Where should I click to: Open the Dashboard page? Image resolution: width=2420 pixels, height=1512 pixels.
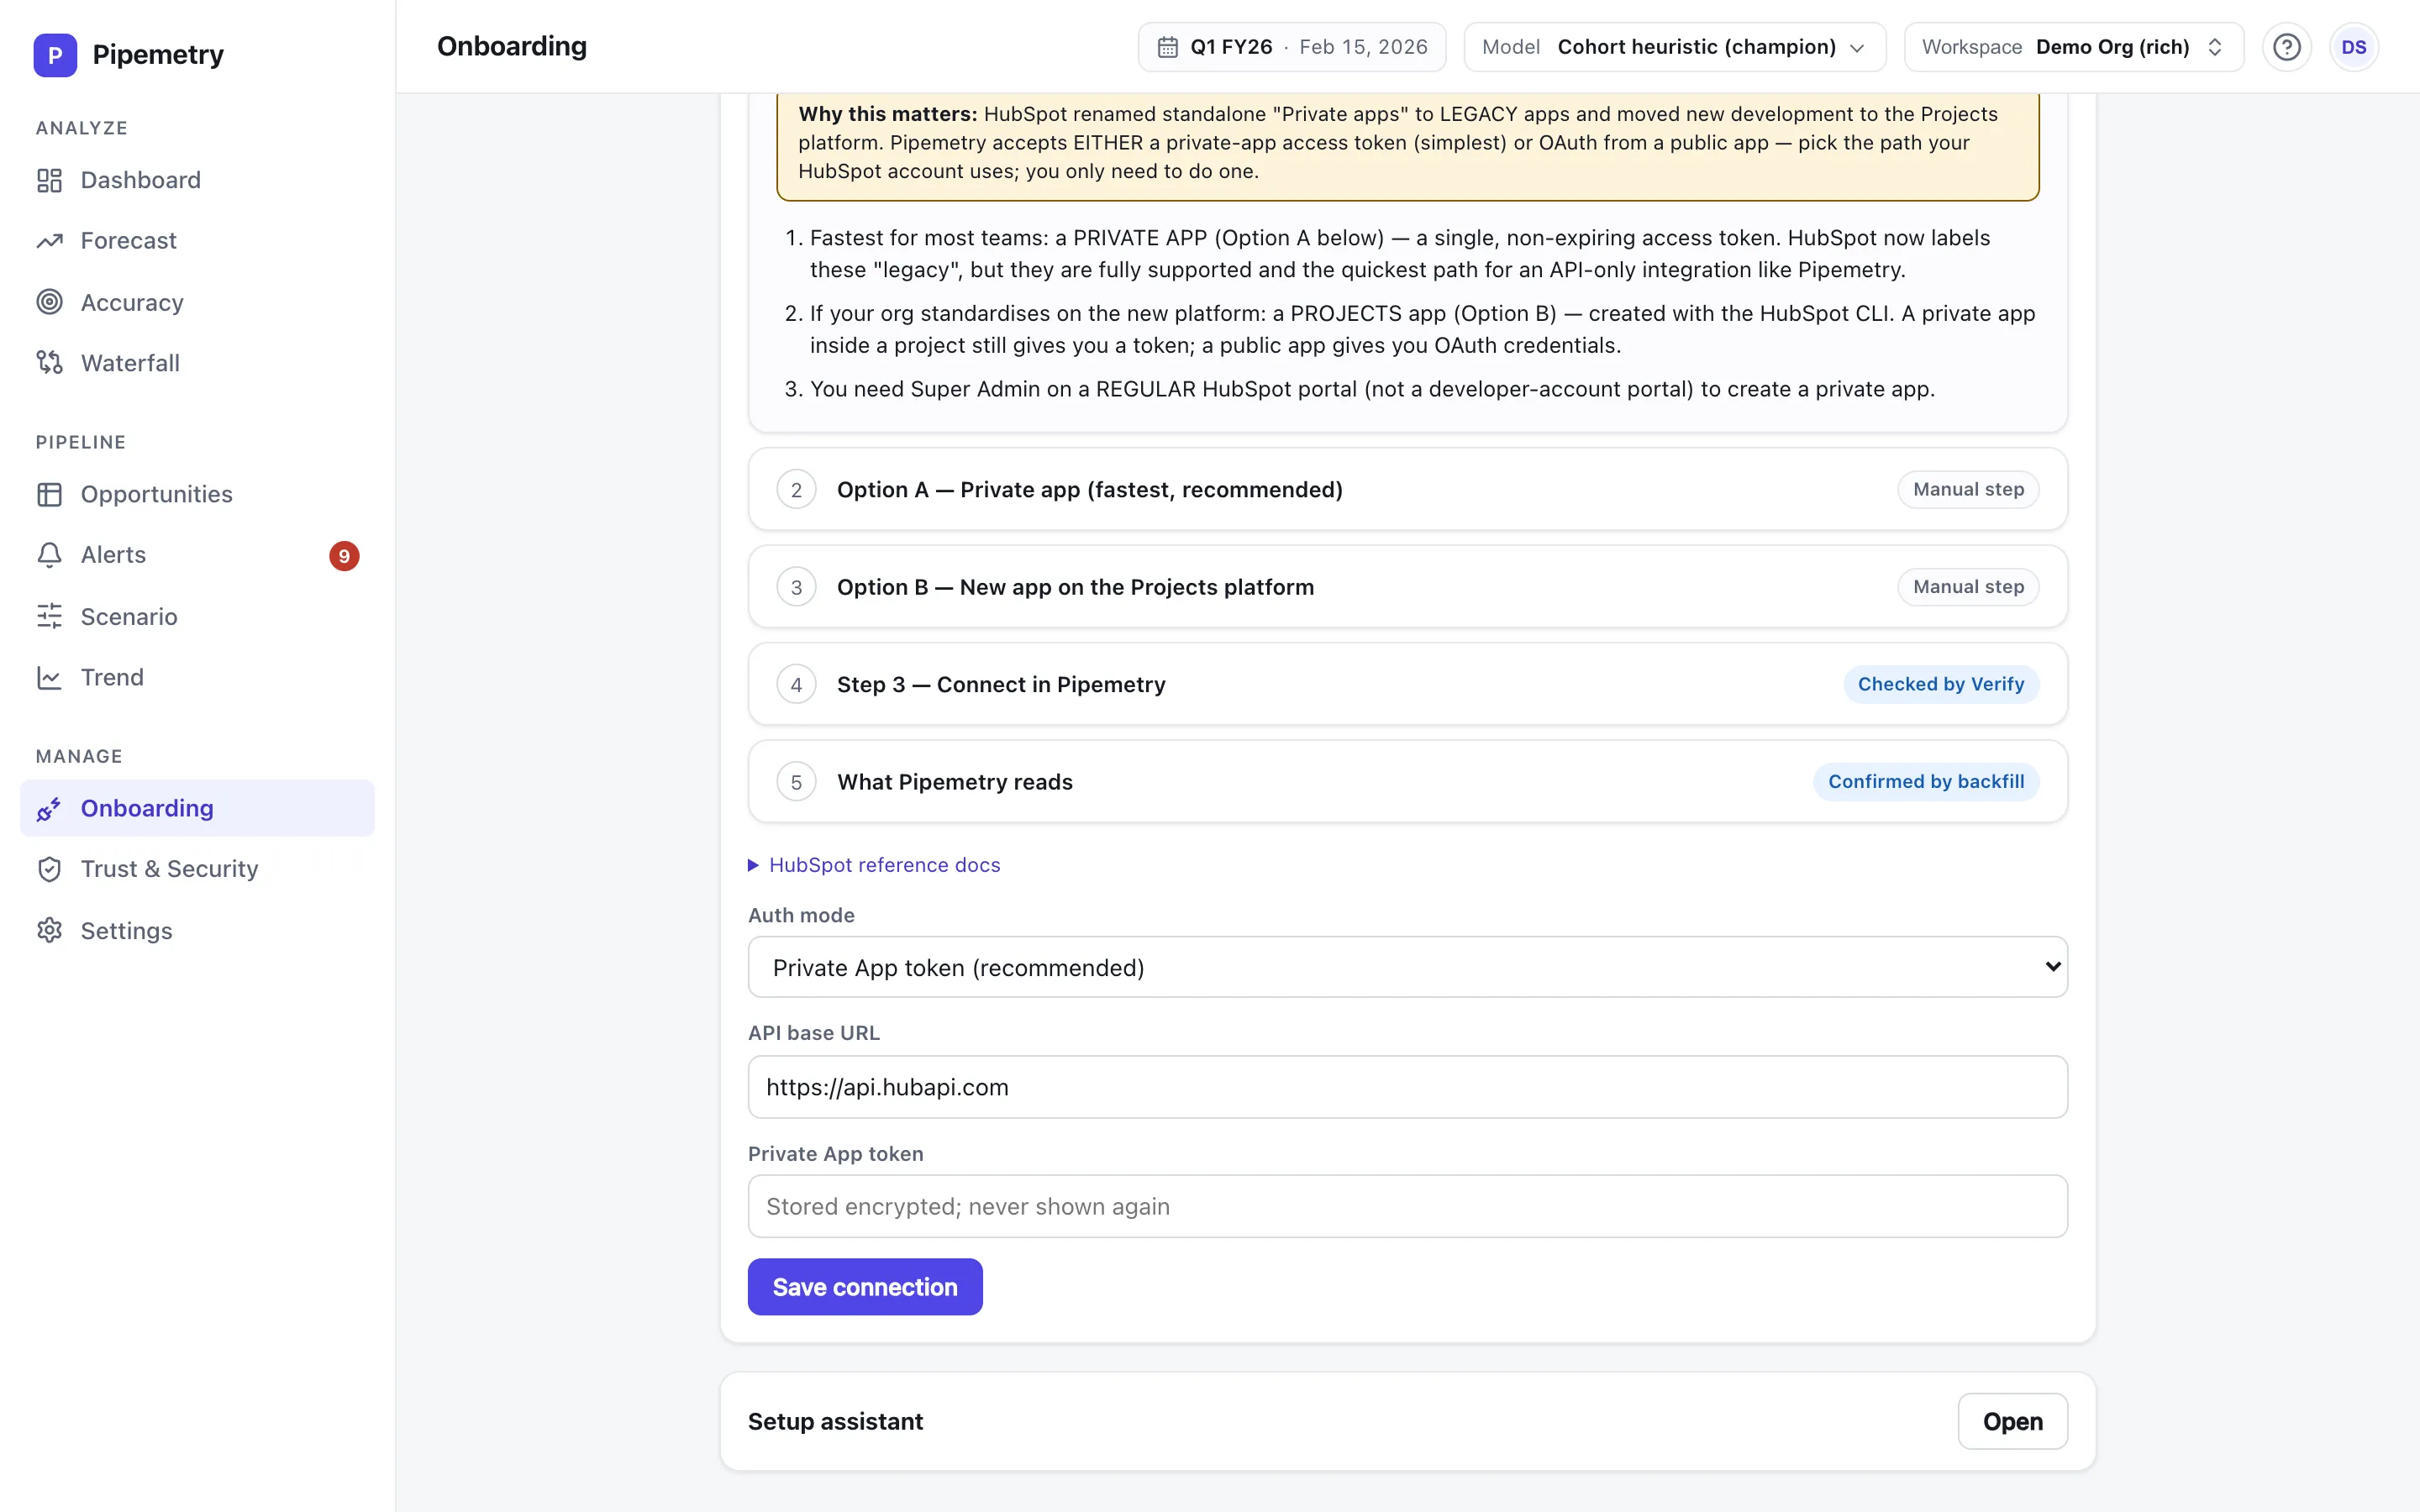coord(197,180)
